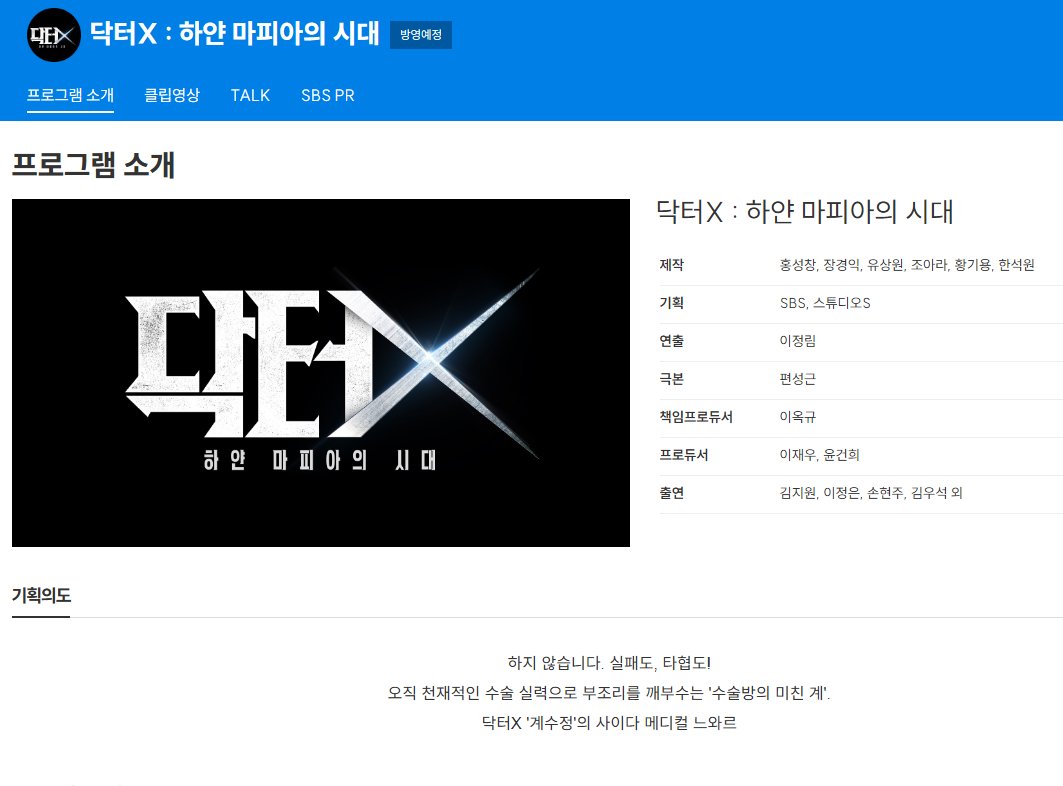Click the 기획 row label
The width and height of the screenshot is (1063, 786).
(x=672, y=303)
